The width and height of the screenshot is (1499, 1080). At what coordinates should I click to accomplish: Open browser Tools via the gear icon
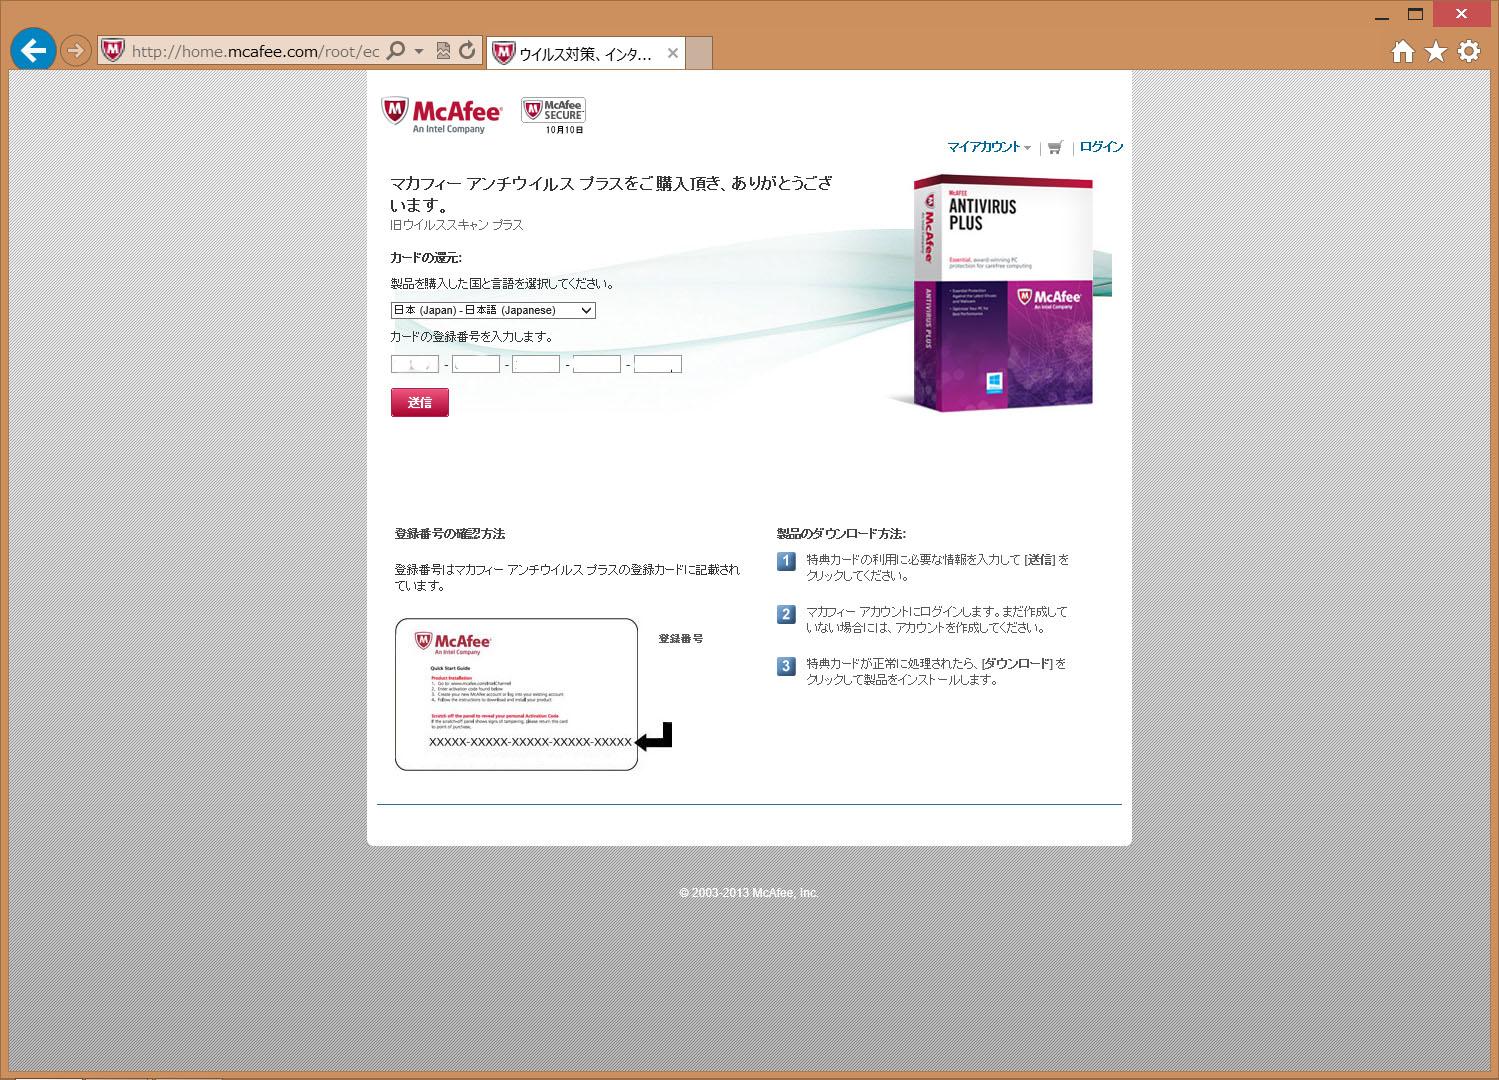[x=1469, y=51]
